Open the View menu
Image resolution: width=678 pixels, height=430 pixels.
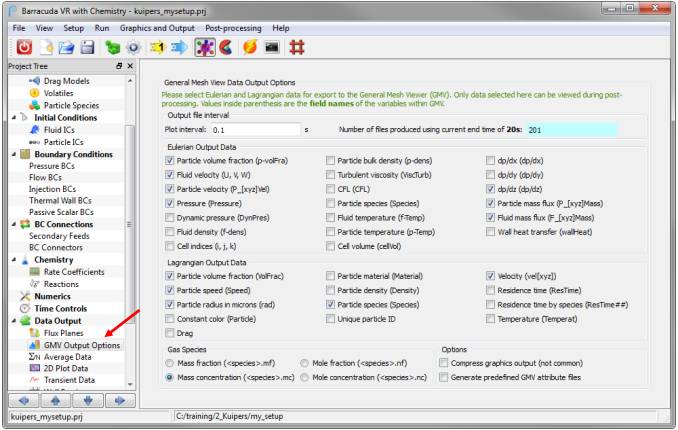pyautogui.click(x=44, y=28)
